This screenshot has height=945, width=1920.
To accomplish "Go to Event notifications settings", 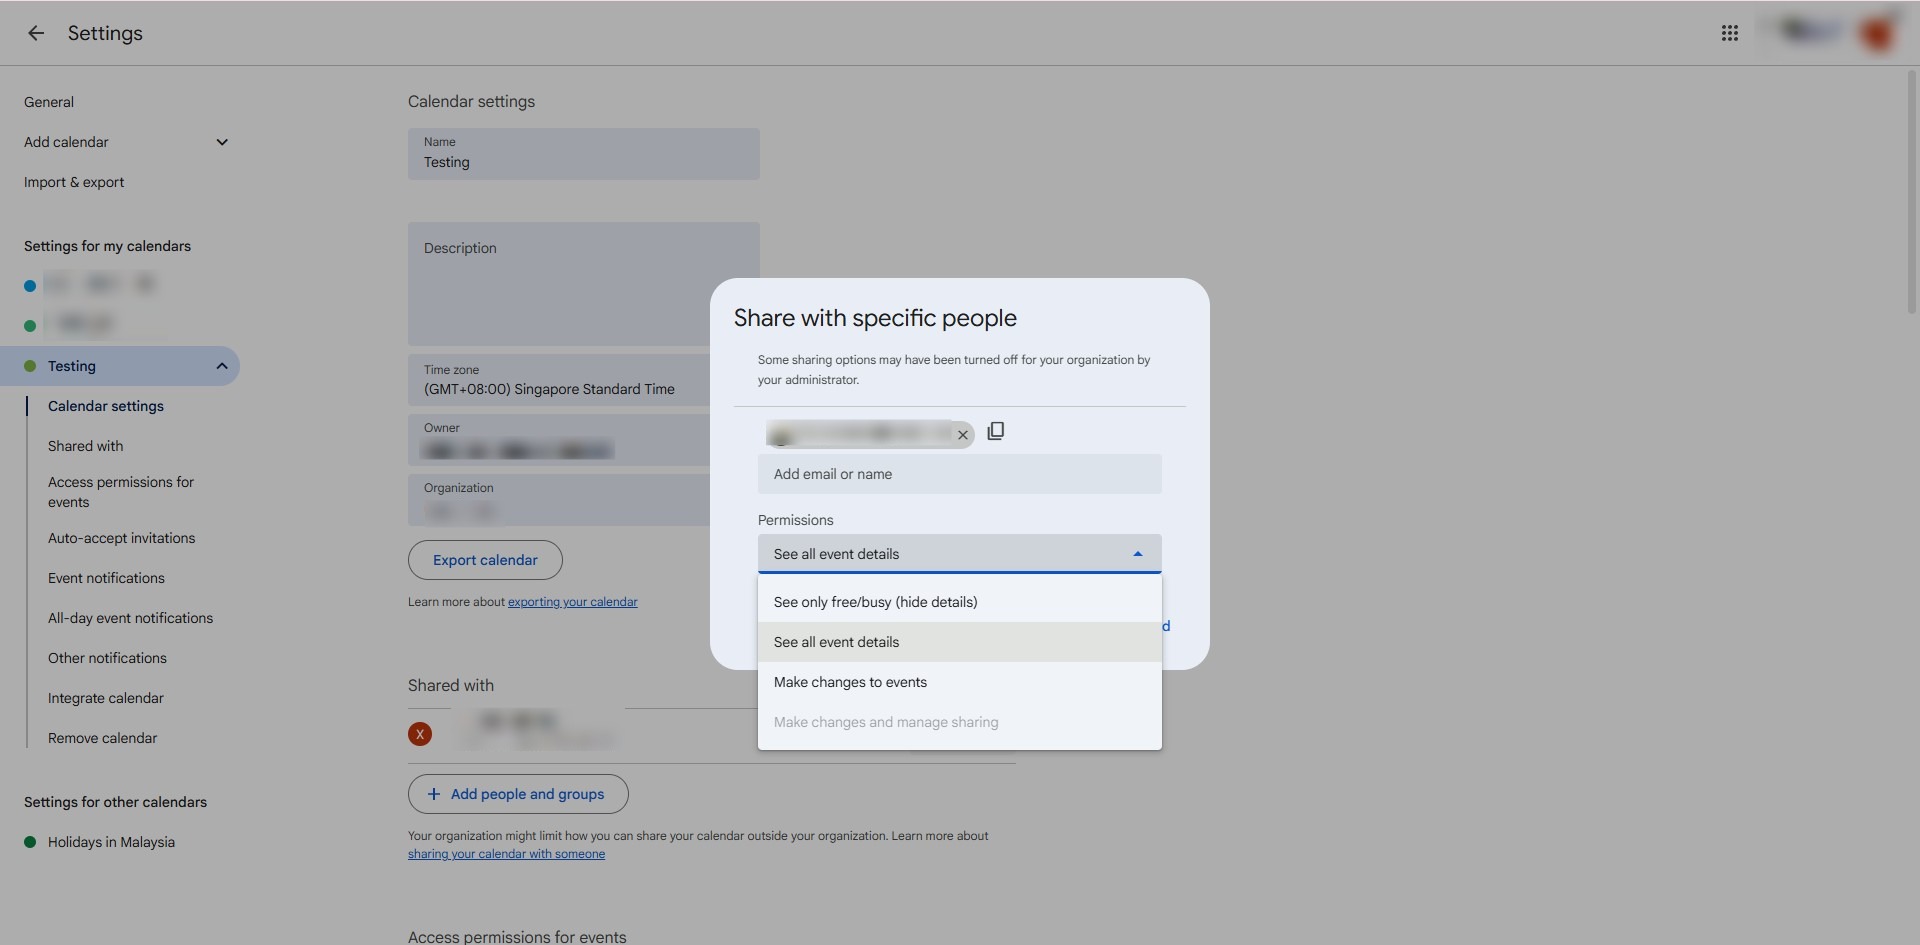I will 106,578.
